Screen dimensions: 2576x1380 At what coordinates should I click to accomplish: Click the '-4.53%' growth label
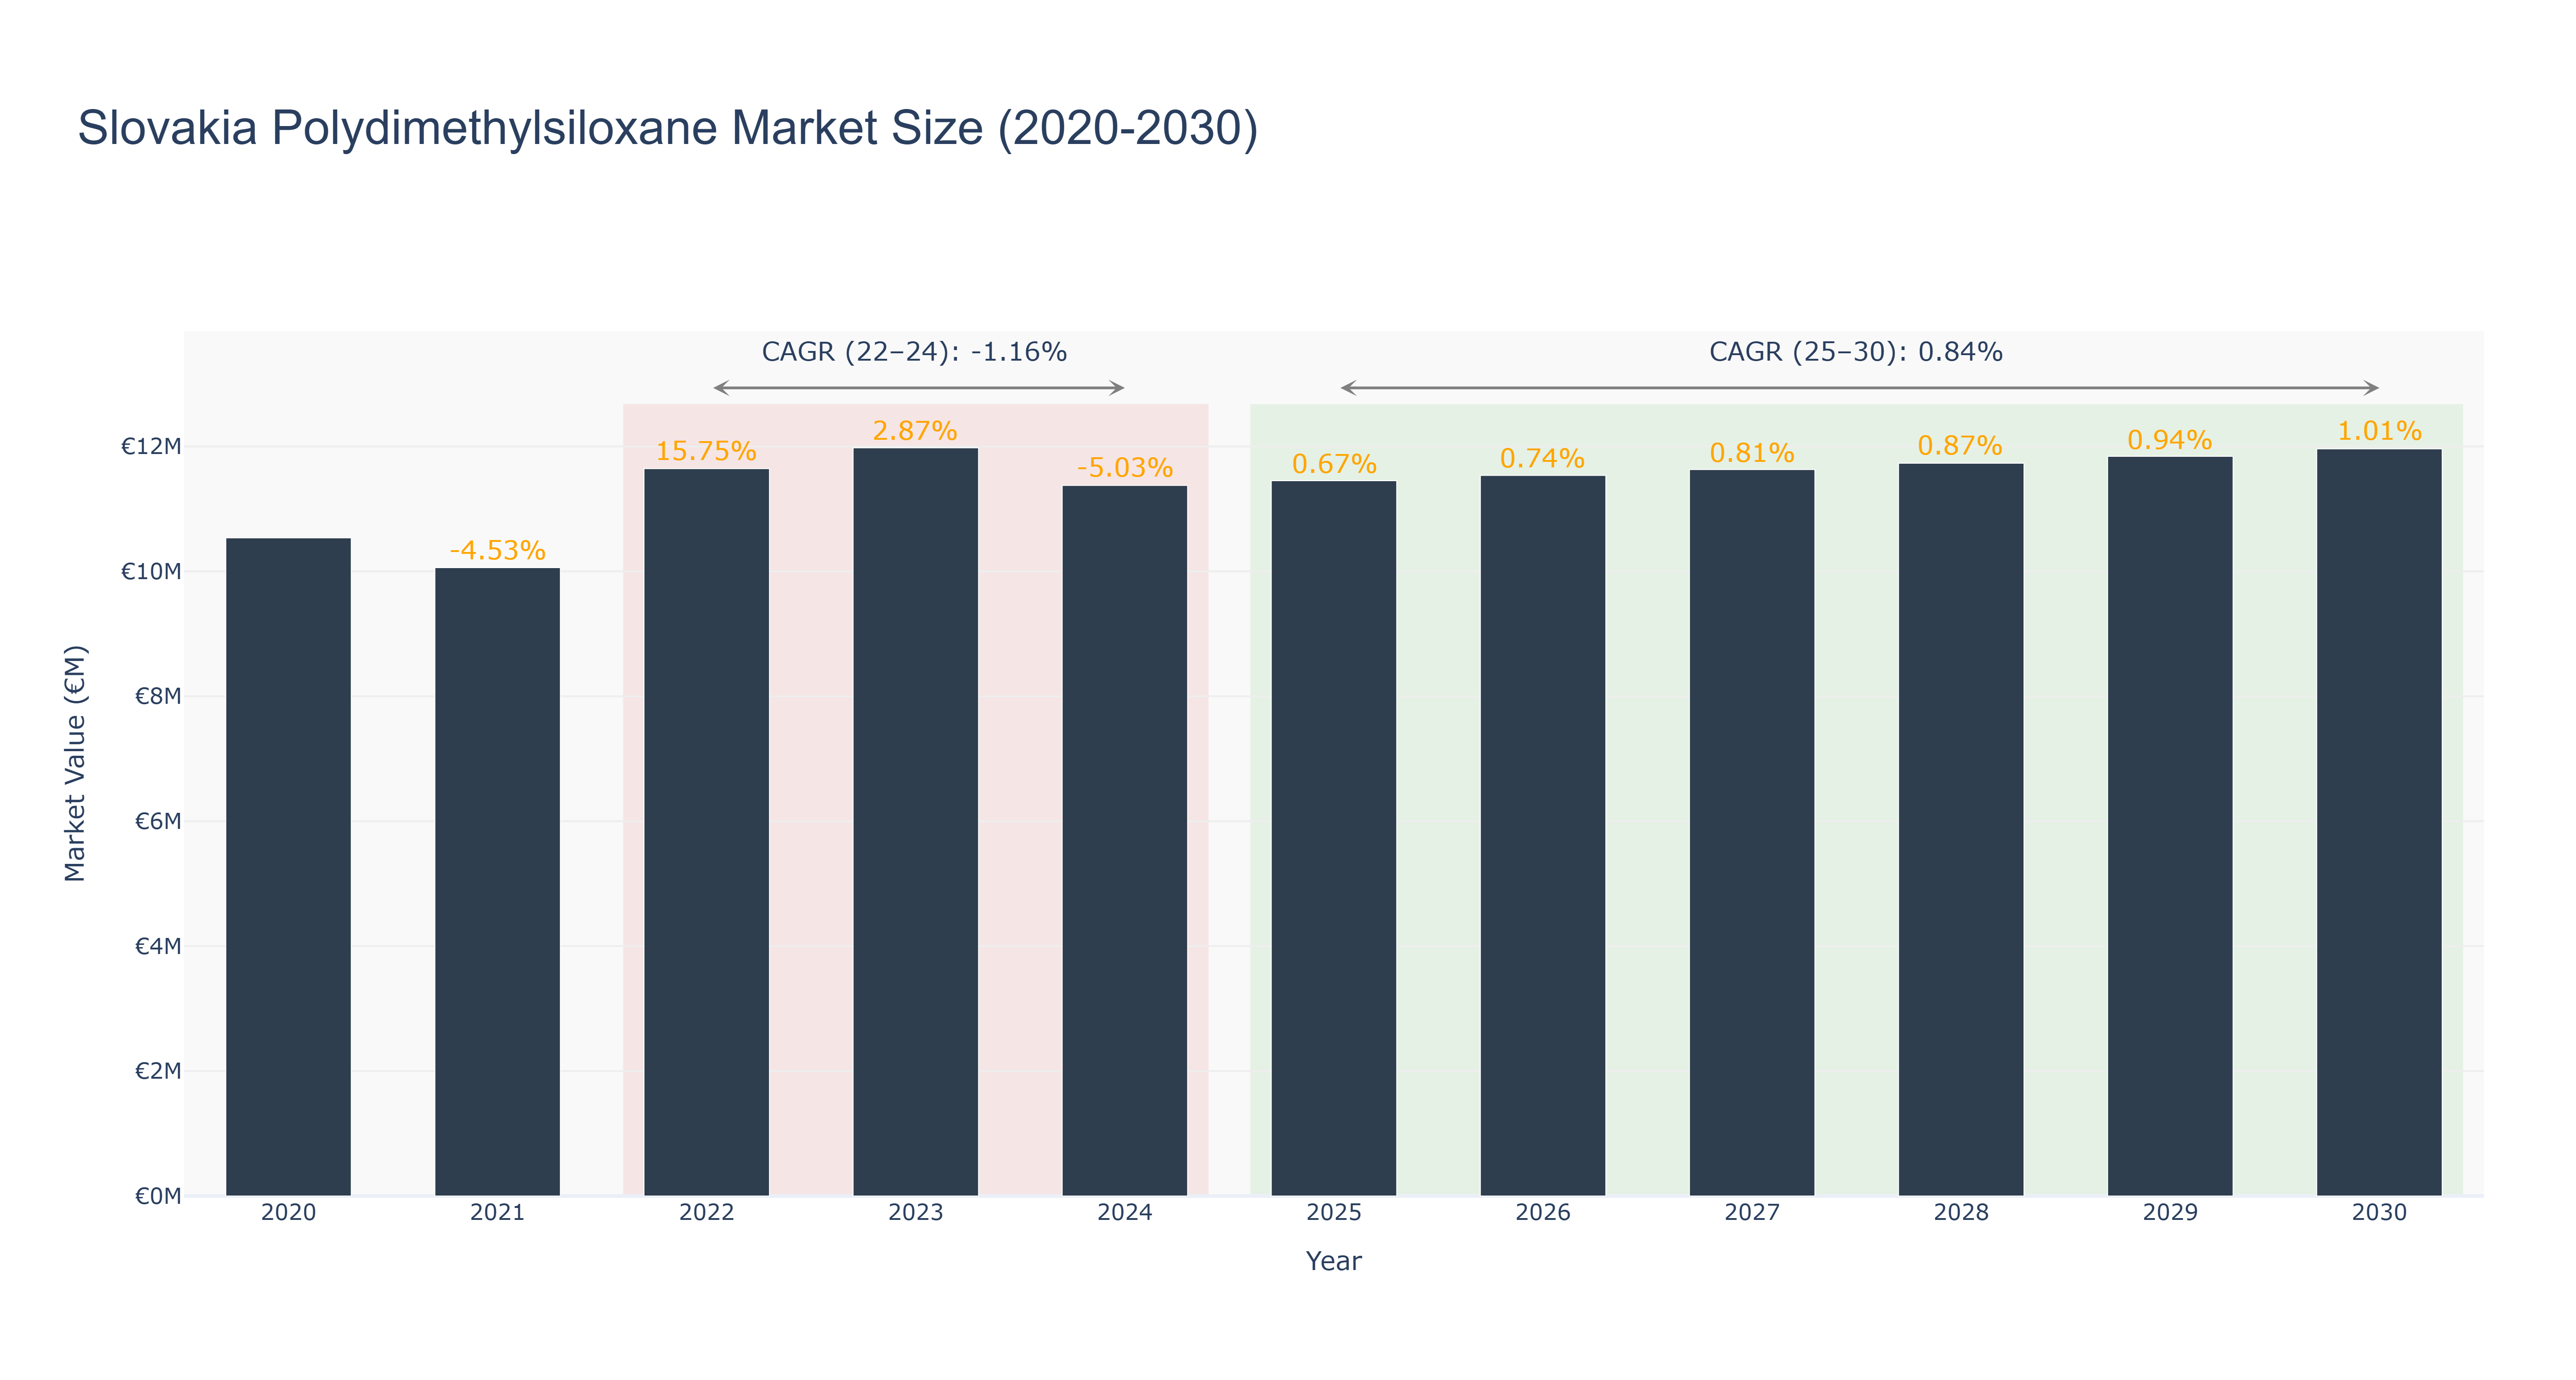[497, 551]
